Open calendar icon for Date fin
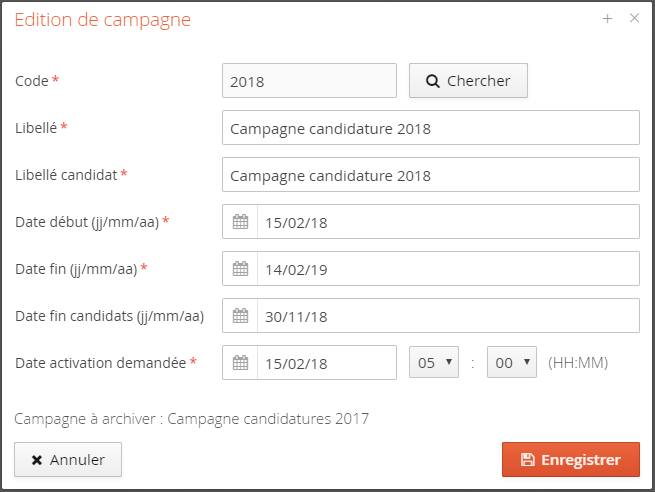 click(x=240, y=268)
